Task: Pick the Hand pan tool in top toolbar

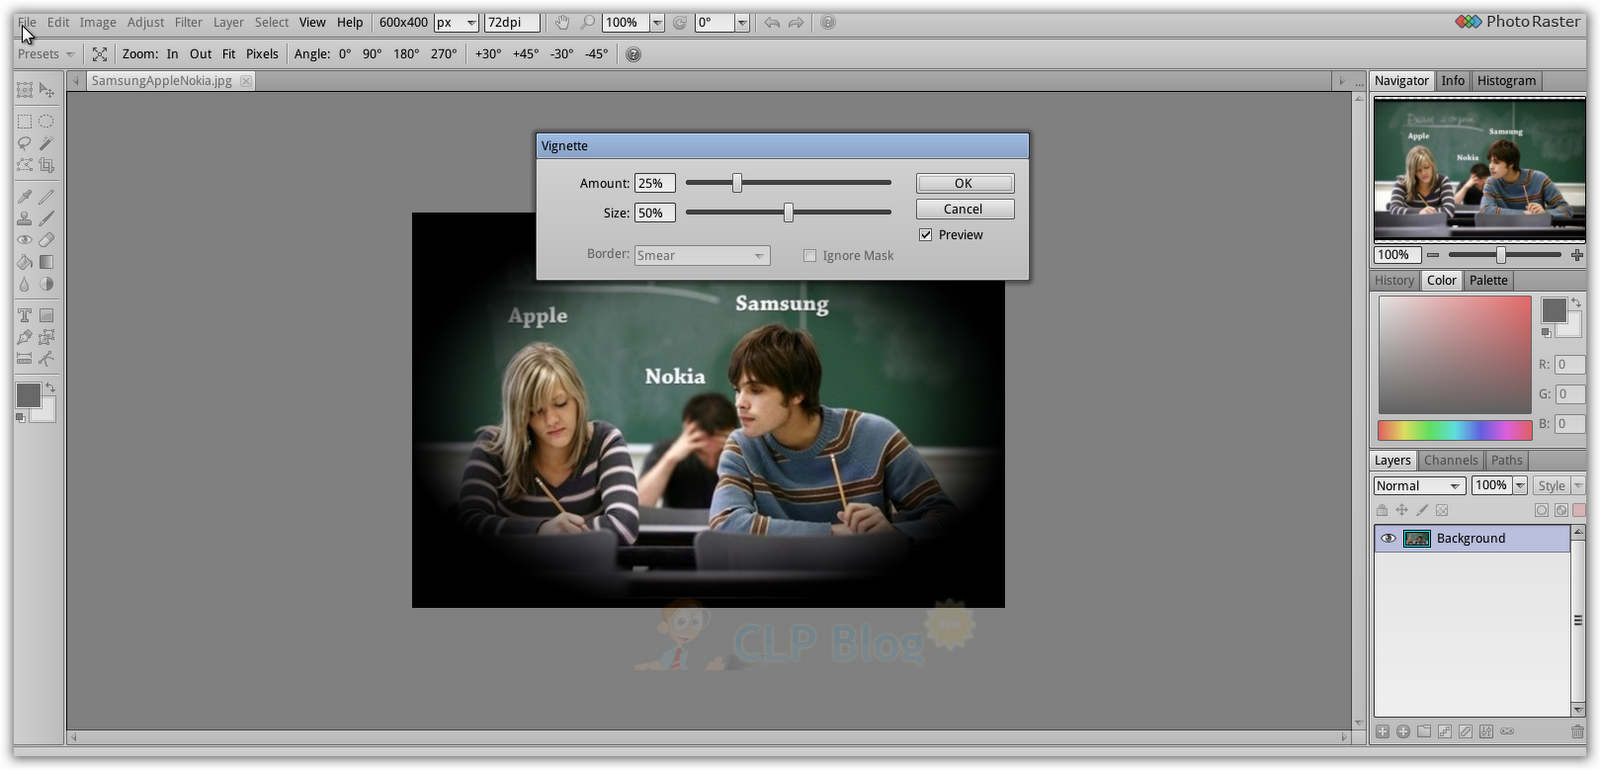Action: pos(562,22)
